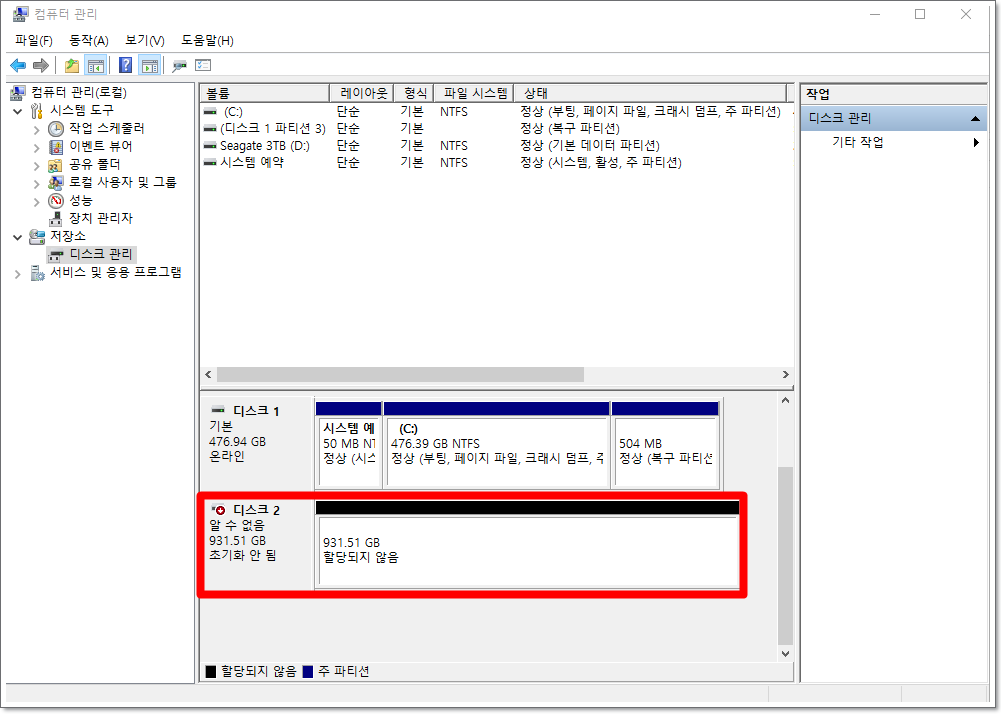1002x714 pixels.
Task: Click the checklist Properties toolbar icon
Action: (203, 65)
